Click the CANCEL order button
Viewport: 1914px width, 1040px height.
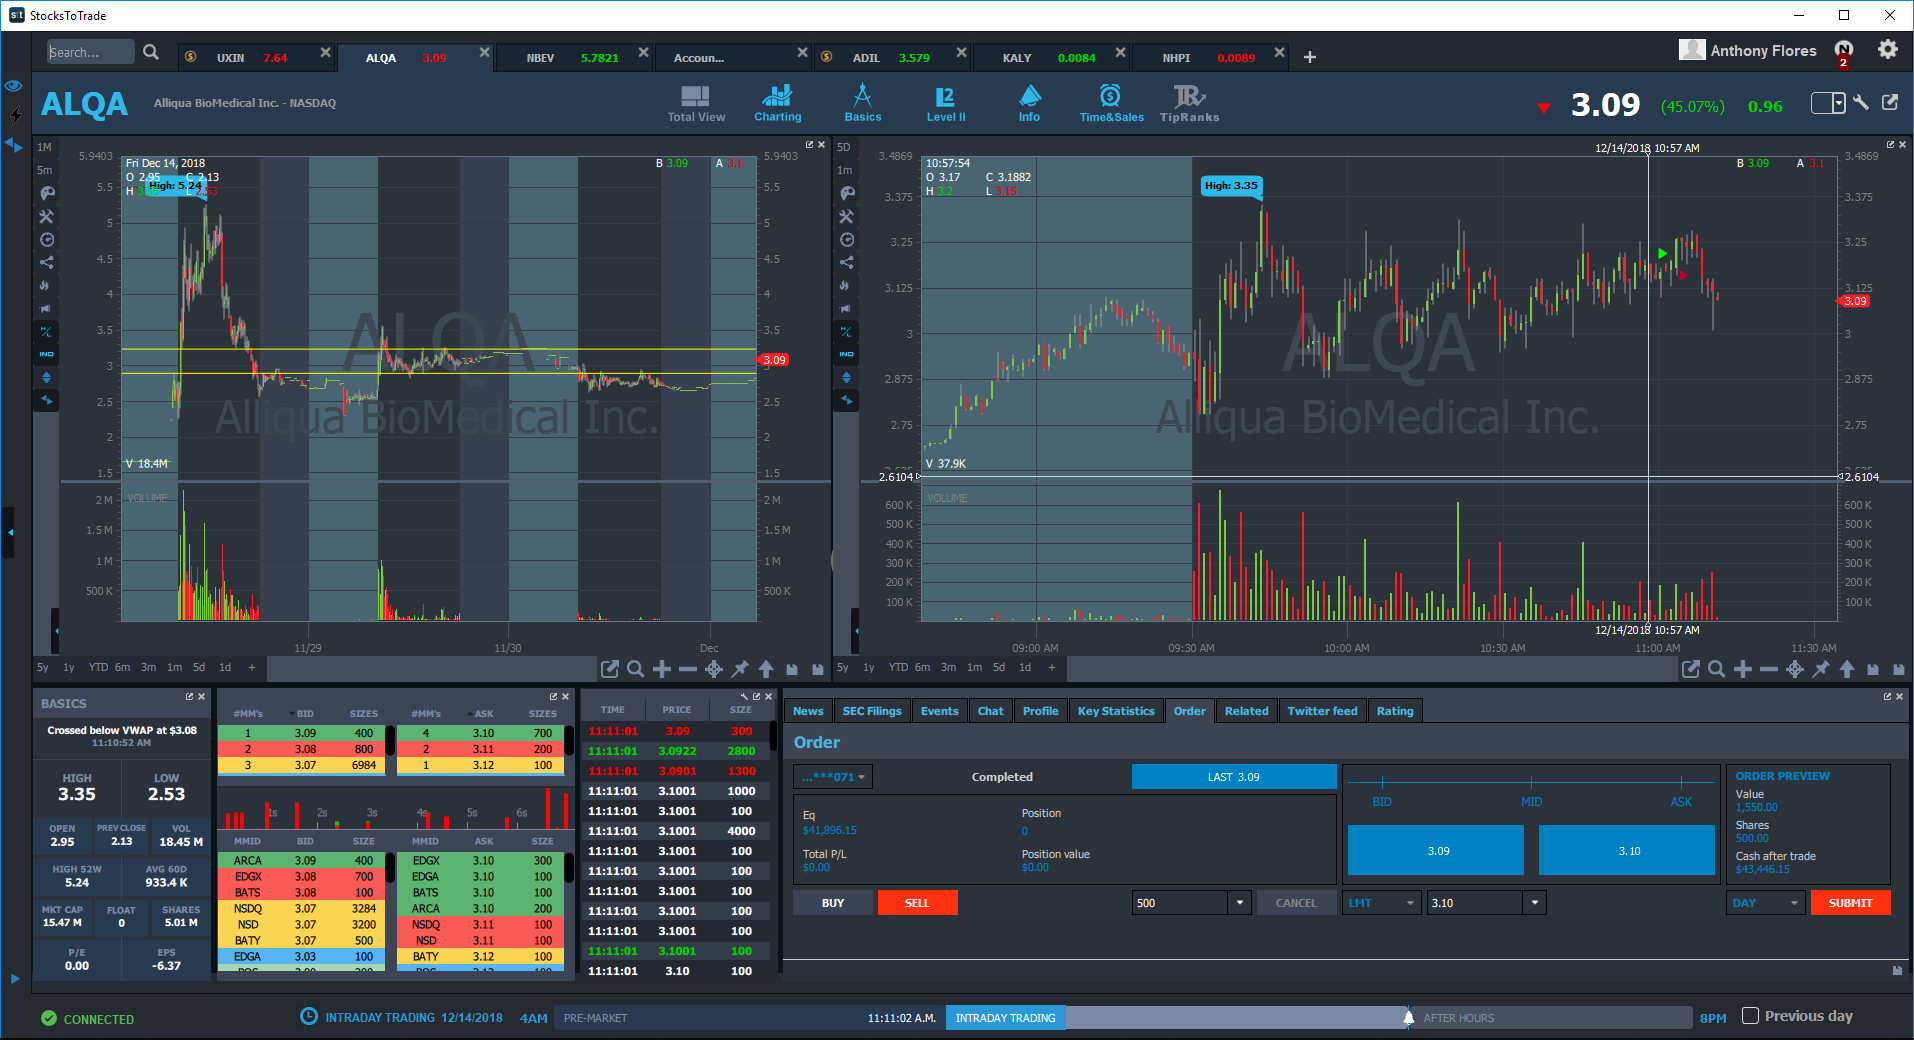point(1296,903)
